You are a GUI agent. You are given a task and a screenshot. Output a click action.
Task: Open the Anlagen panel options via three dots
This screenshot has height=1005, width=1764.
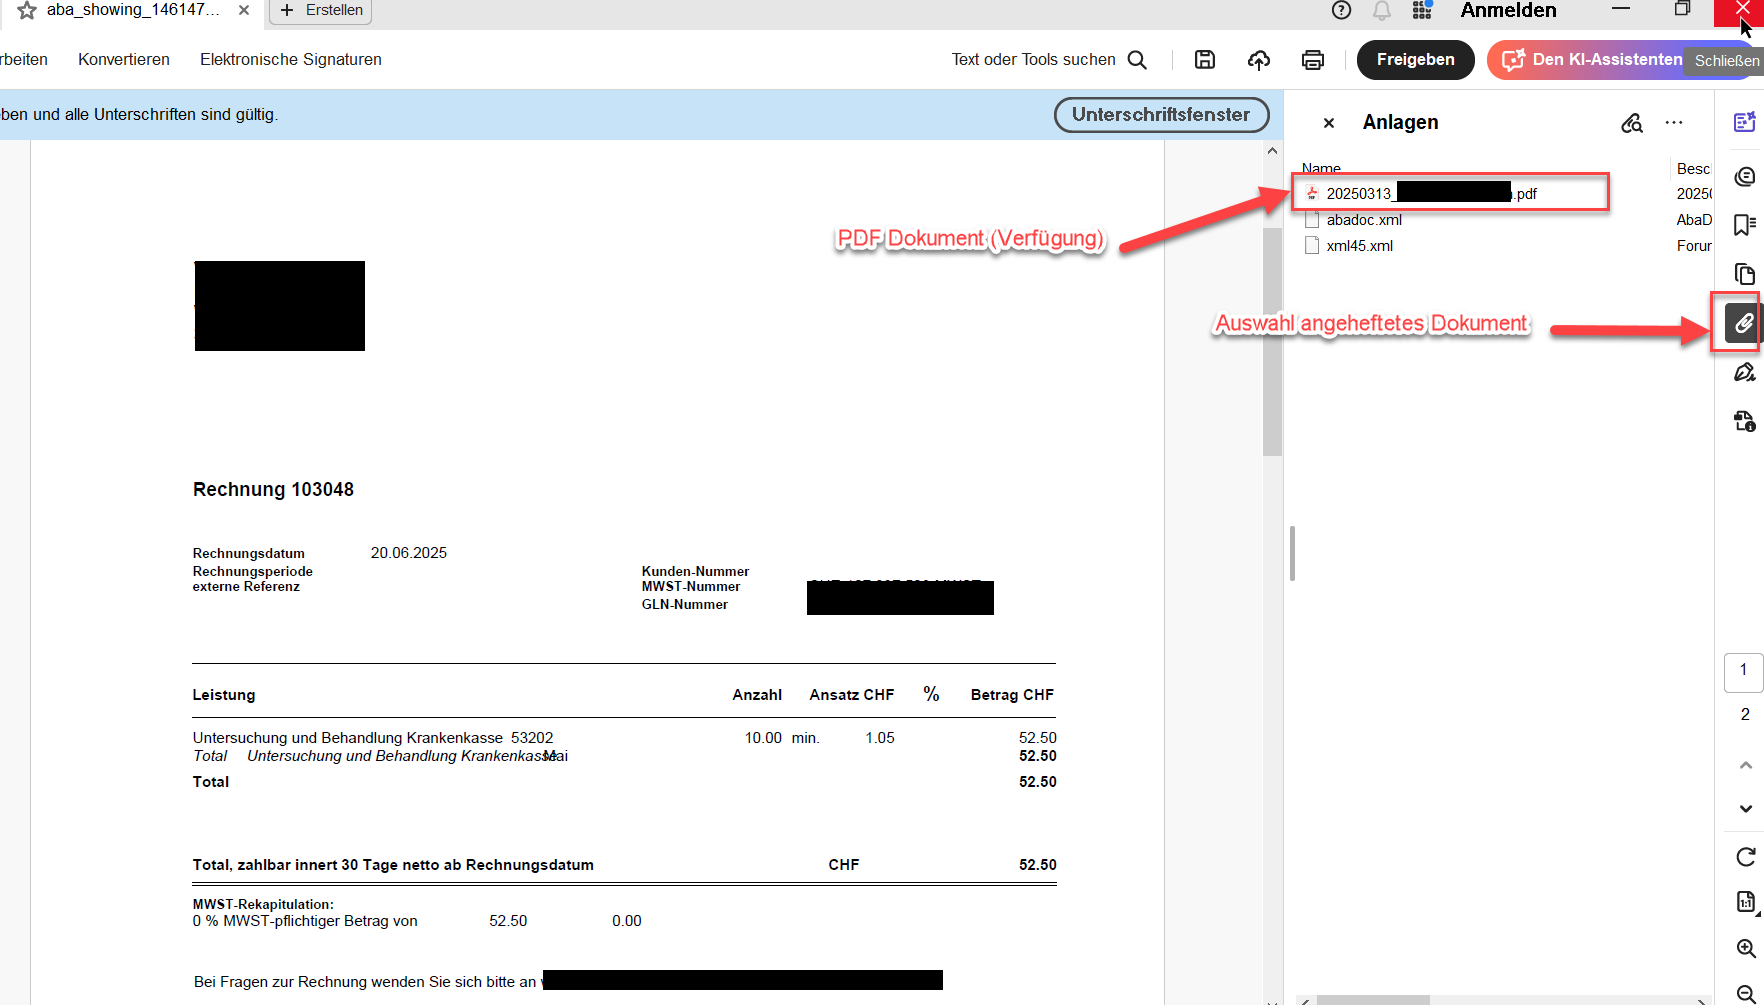(1674, 122)
